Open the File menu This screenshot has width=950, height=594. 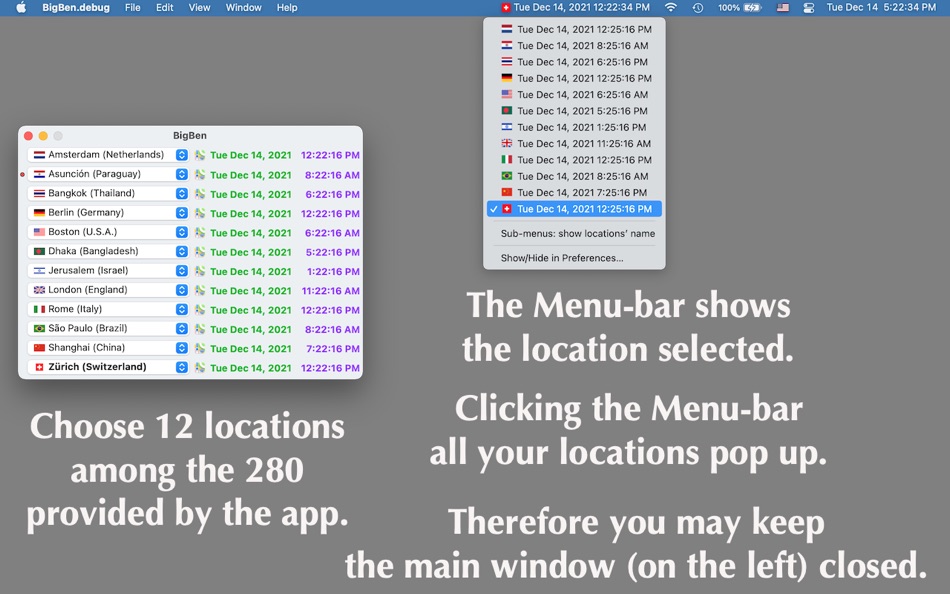[133, 8]
